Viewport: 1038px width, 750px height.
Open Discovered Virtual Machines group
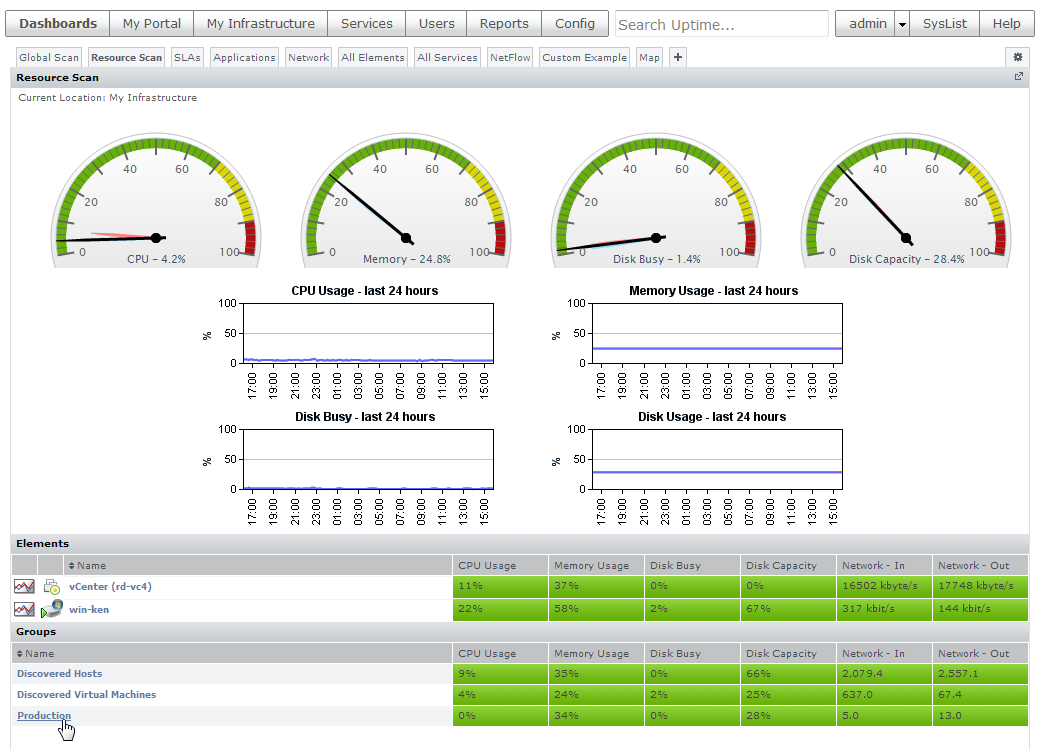[87, 695]
